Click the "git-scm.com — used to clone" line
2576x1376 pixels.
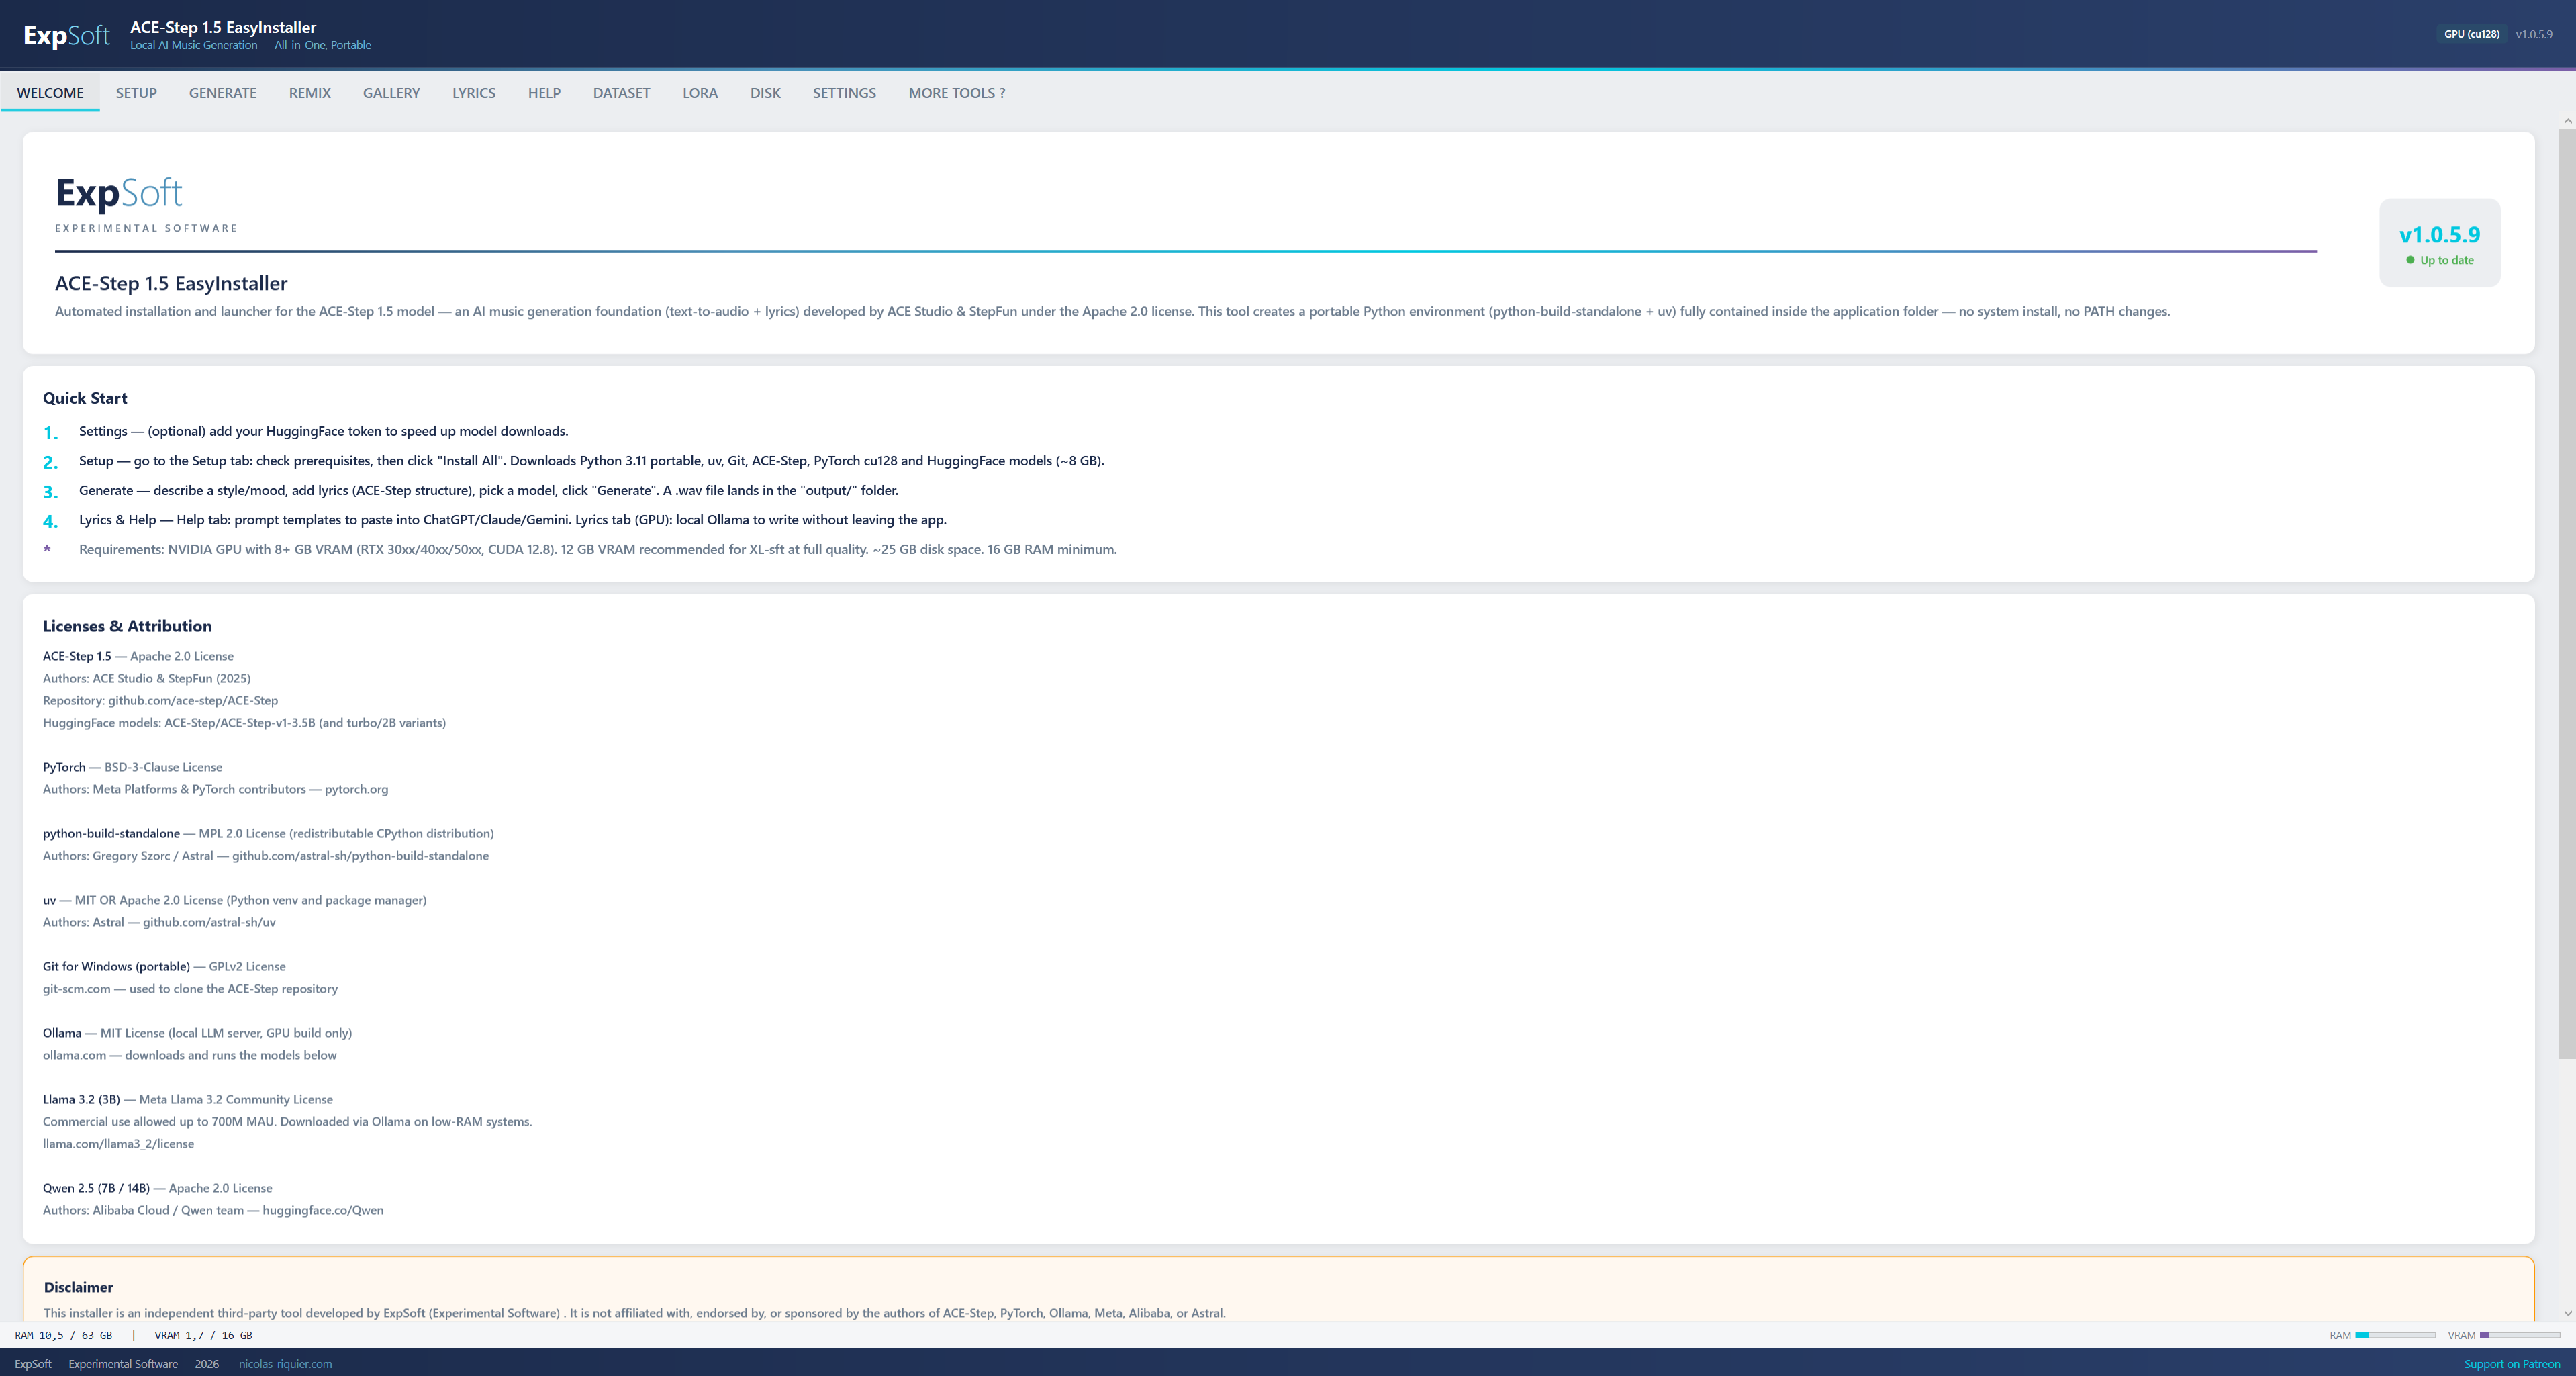click(x=190, y=988)
